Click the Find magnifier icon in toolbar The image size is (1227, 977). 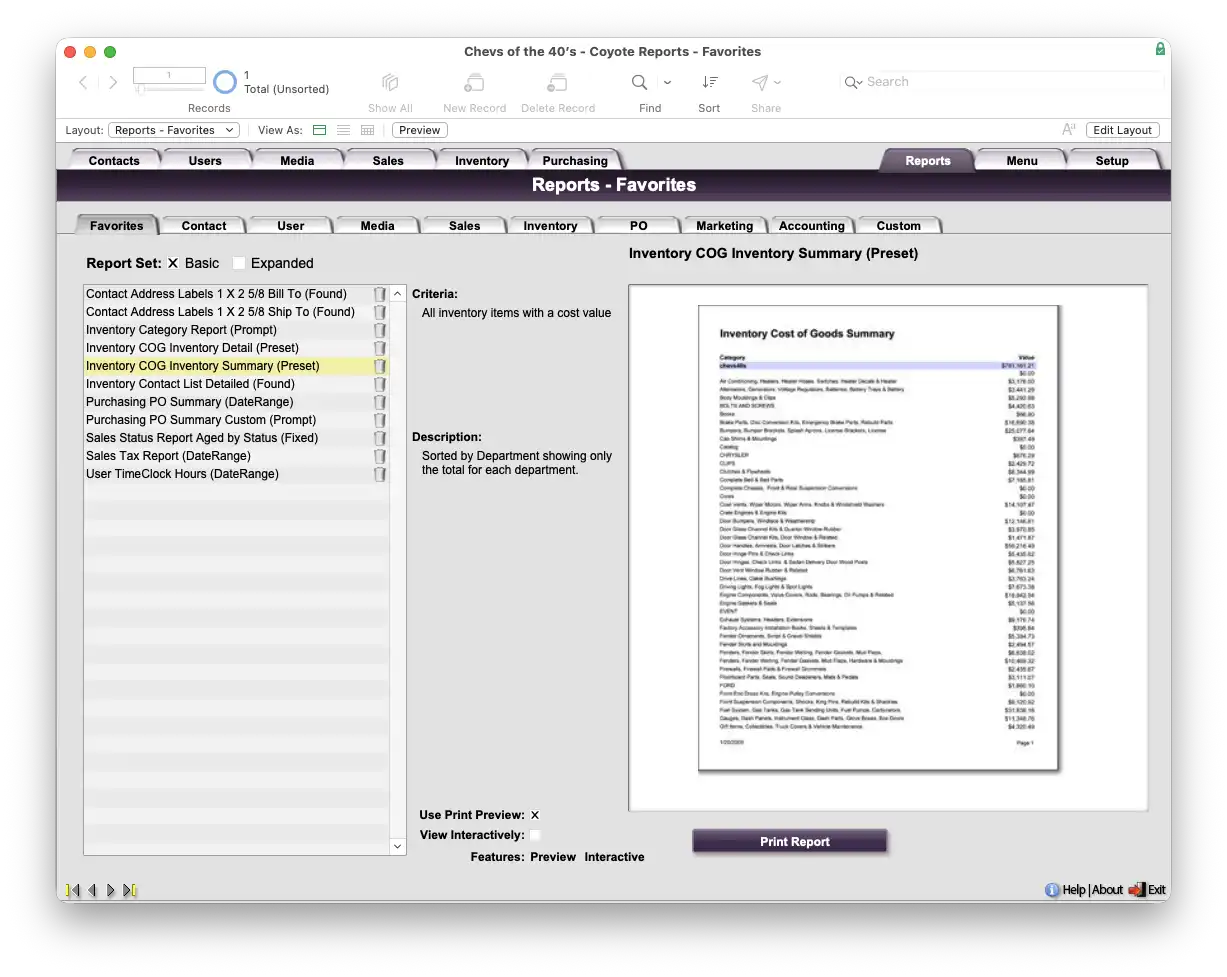(639, 82)
